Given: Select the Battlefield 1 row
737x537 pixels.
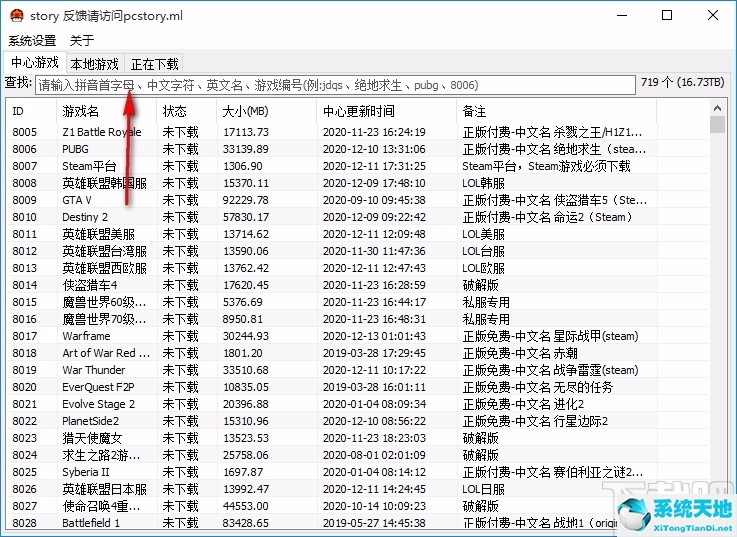Looking at the screenshot, I should click(358, 522).
